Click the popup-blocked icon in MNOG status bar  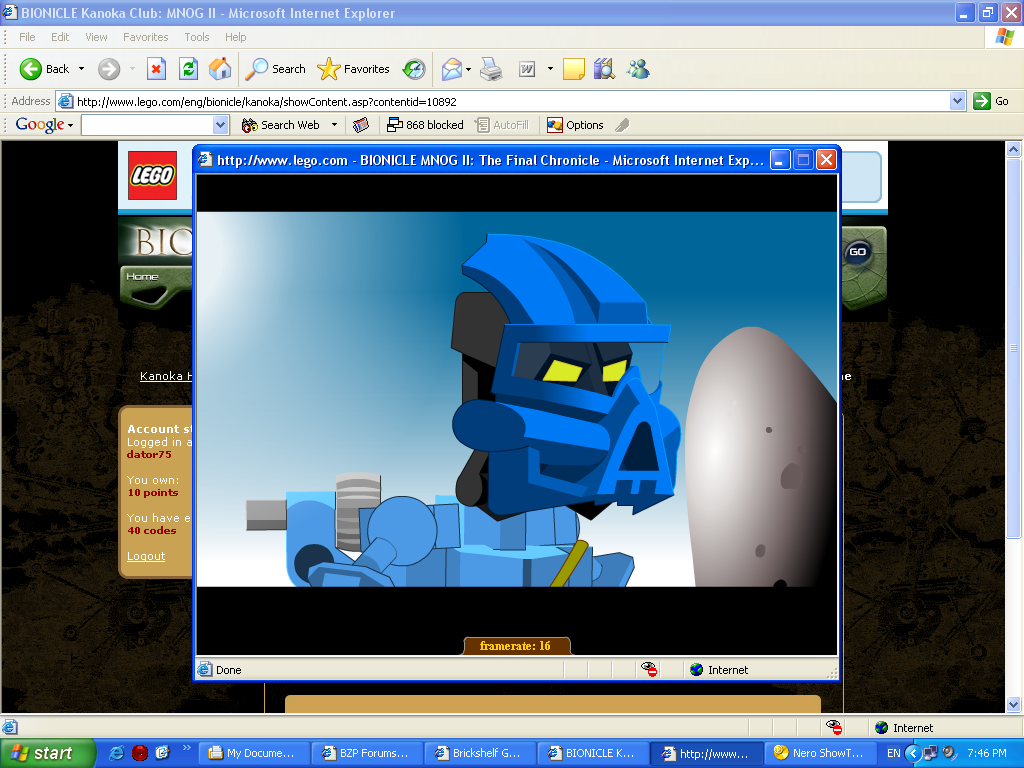pos(648,669)
